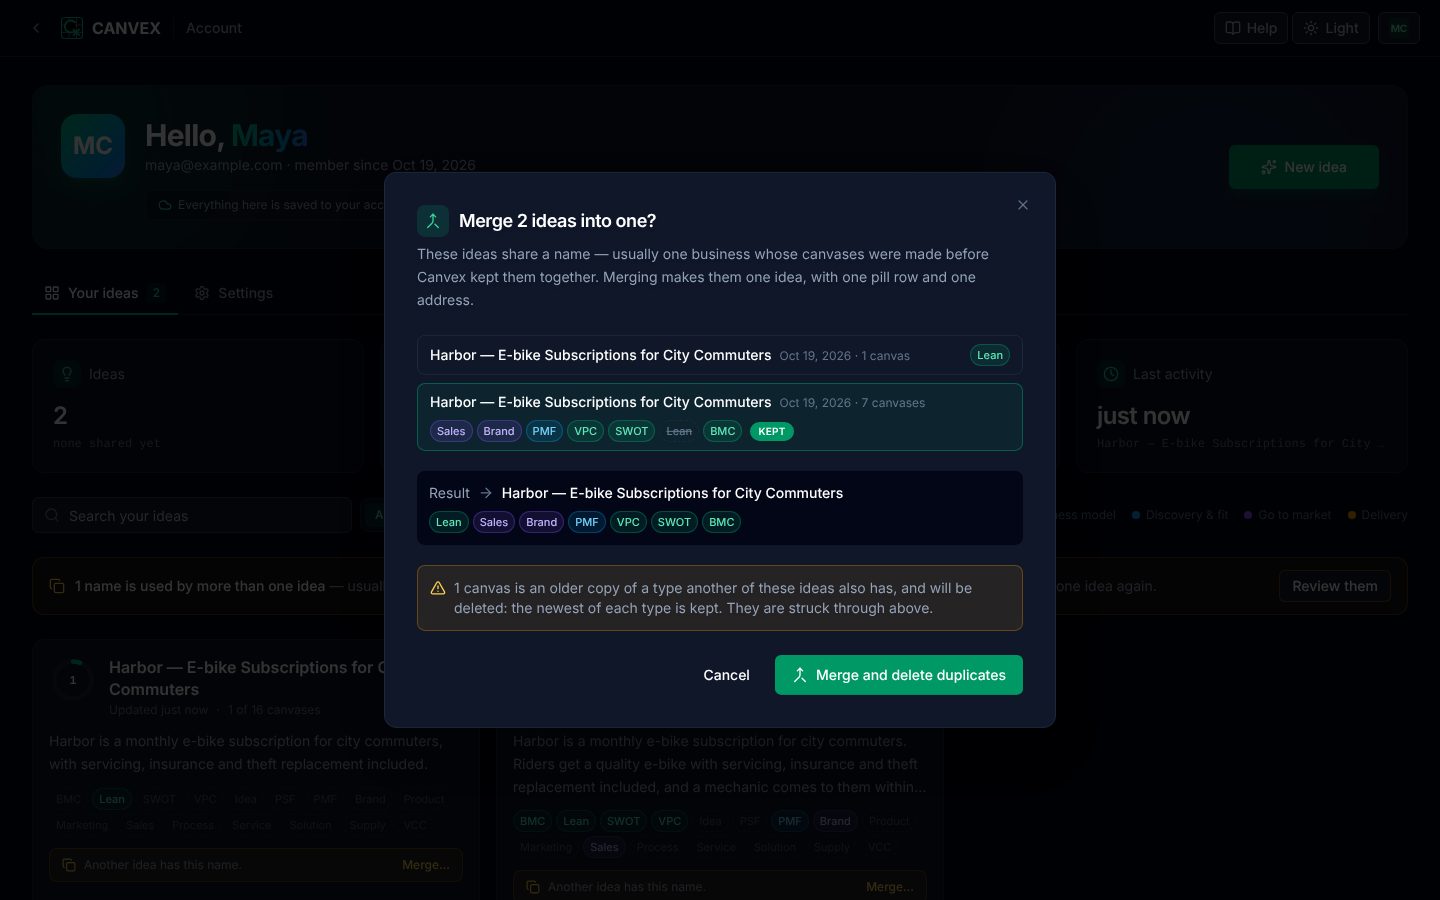Screen dimensions: 1440x900
Task: Click the green KEPT badge
Action: tap(772, 431)
